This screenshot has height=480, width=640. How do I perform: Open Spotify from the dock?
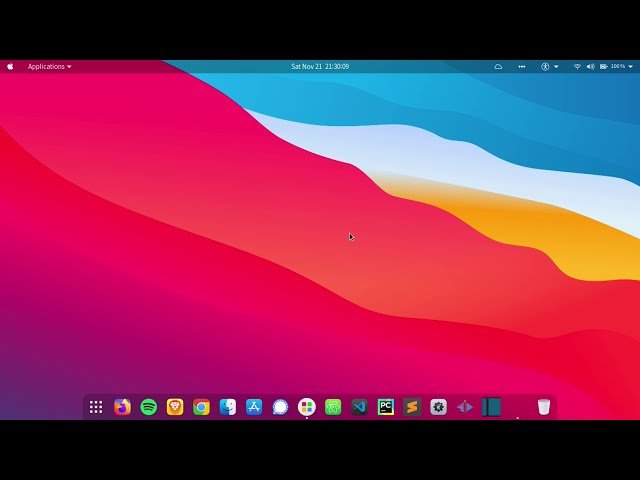[149, 407]
